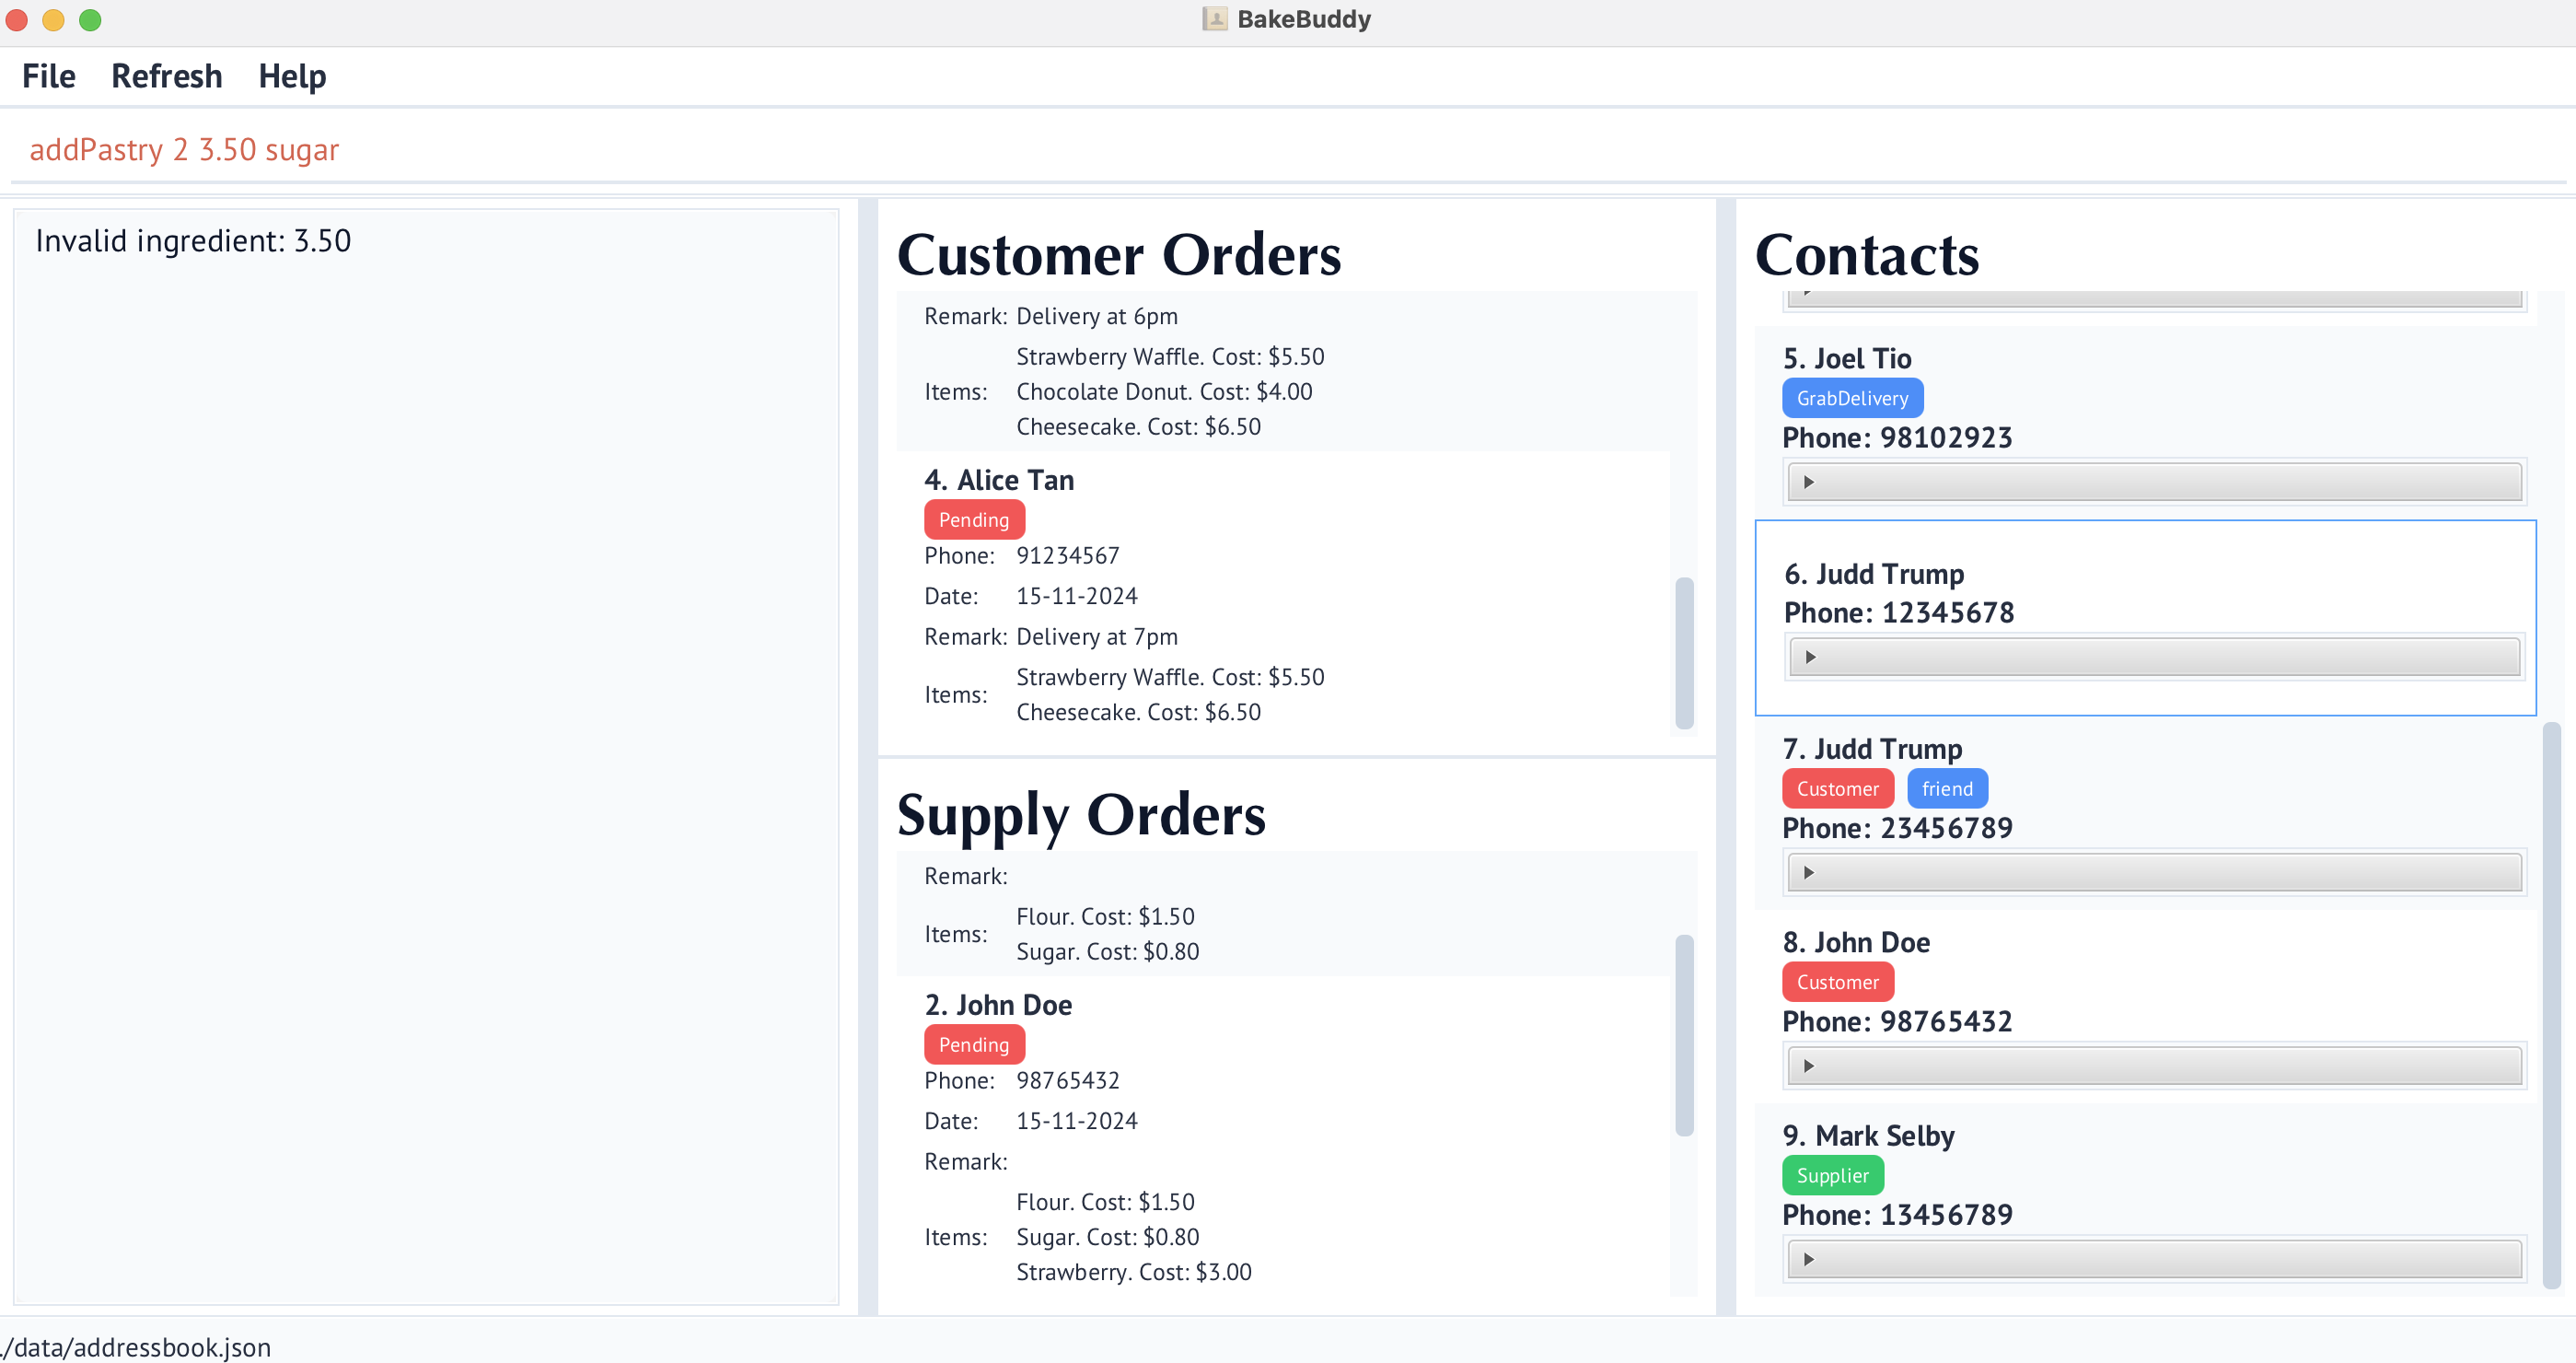Click John Doe's supply order Pending badge

[x=973, y=1045]
